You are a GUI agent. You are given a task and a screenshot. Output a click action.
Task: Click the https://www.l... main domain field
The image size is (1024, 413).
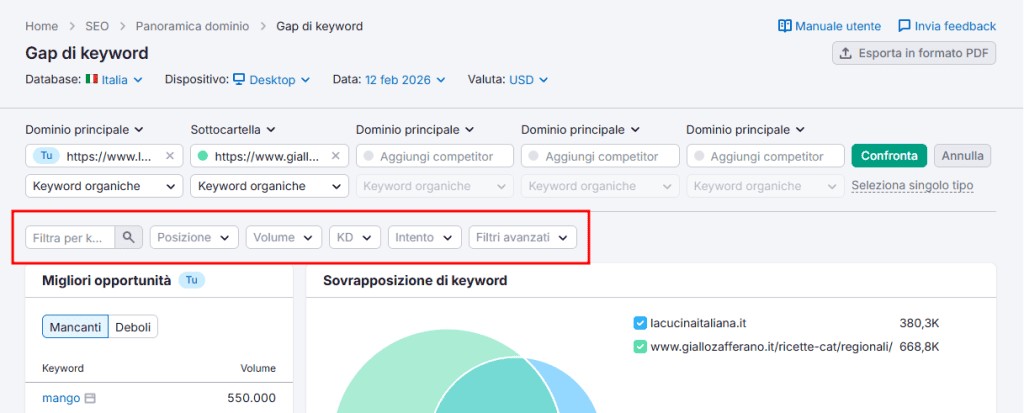[x=104, y=156]
